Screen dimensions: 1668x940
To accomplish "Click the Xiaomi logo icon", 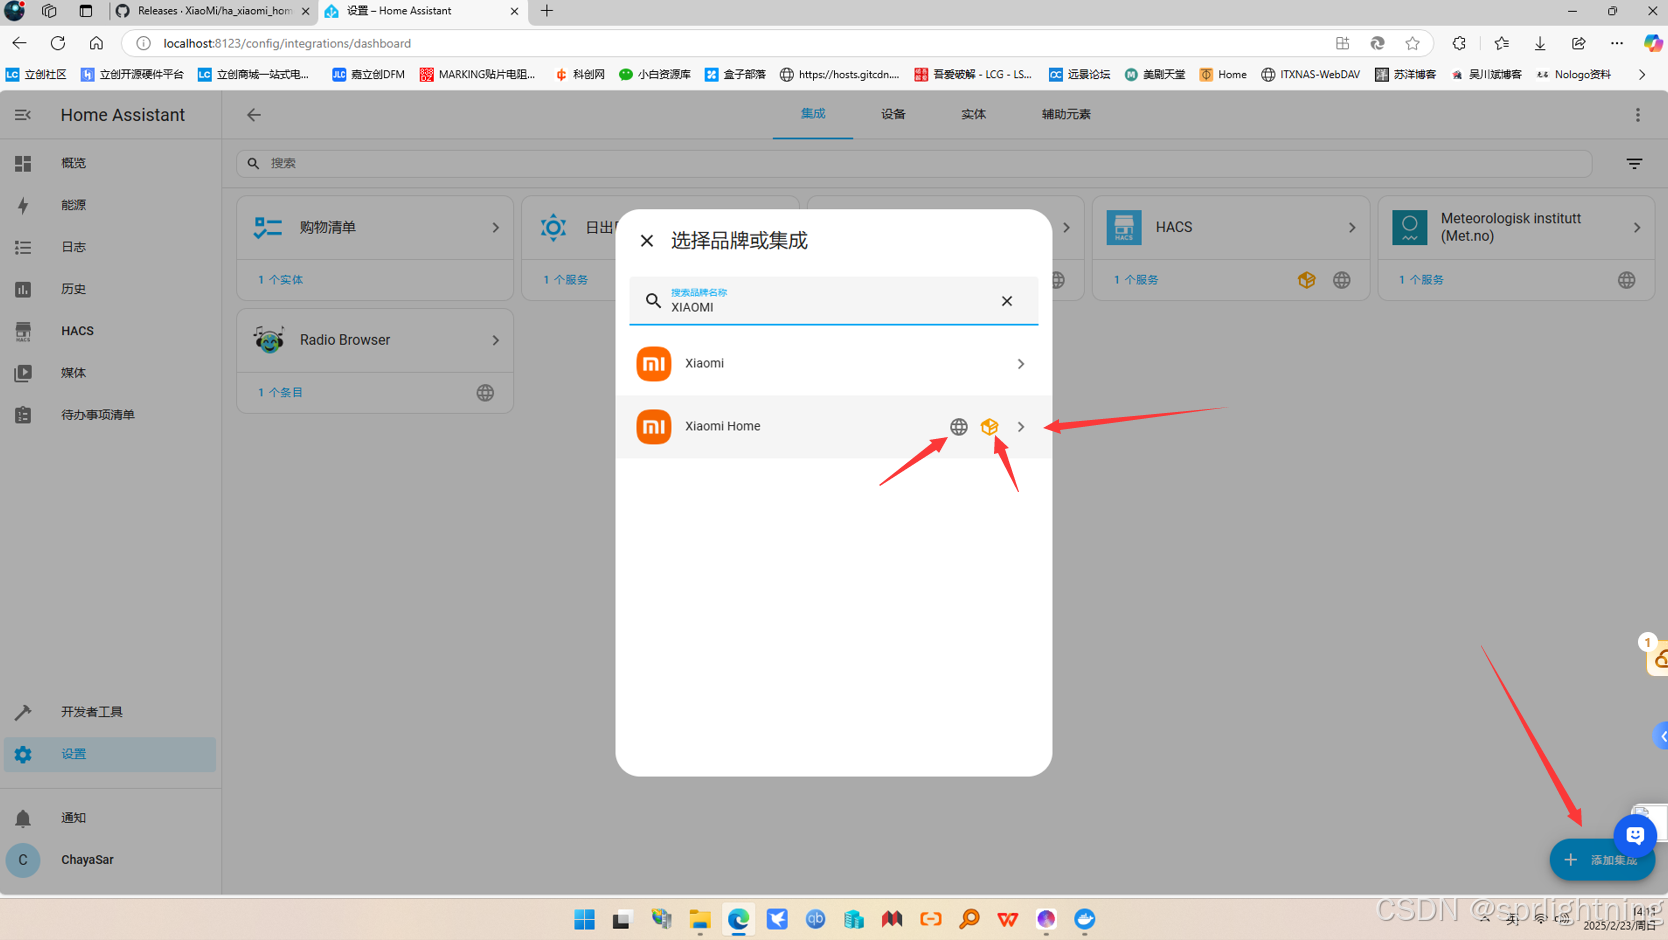I will (654, 364).
